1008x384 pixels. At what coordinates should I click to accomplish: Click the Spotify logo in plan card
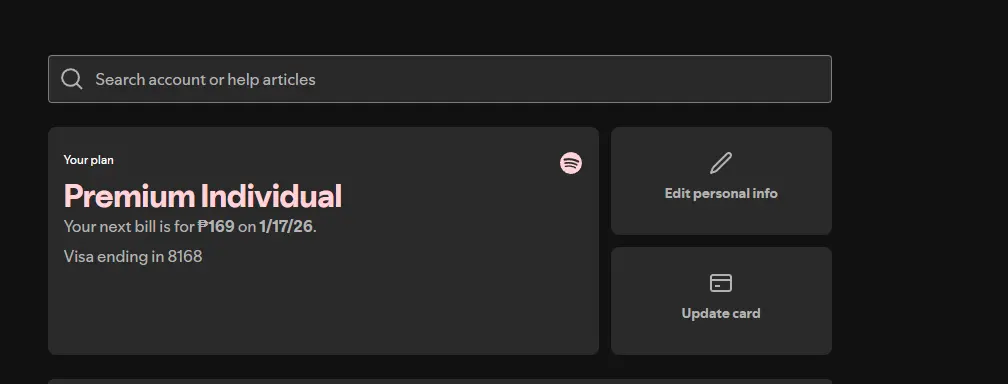click(x=571, y=163)
